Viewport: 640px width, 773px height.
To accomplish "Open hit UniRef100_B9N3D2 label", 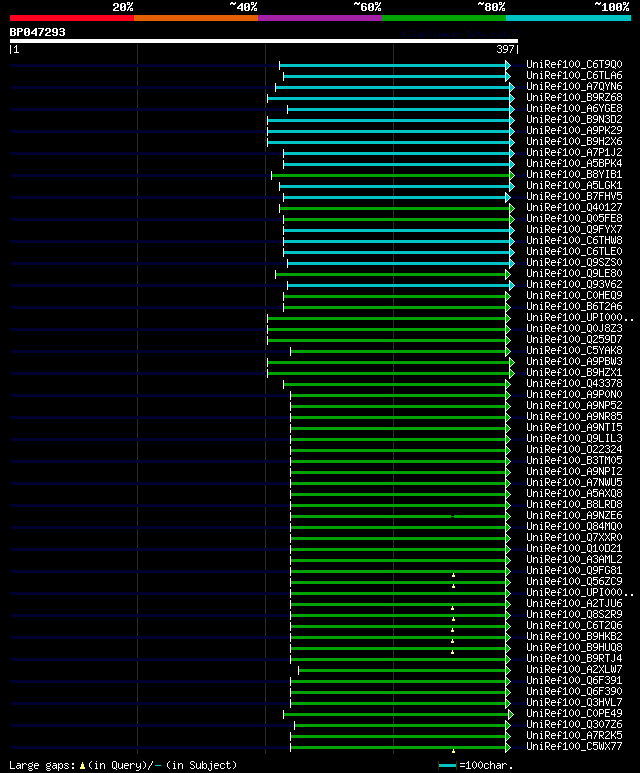I will pyautogui.click(x=574, y=119).
